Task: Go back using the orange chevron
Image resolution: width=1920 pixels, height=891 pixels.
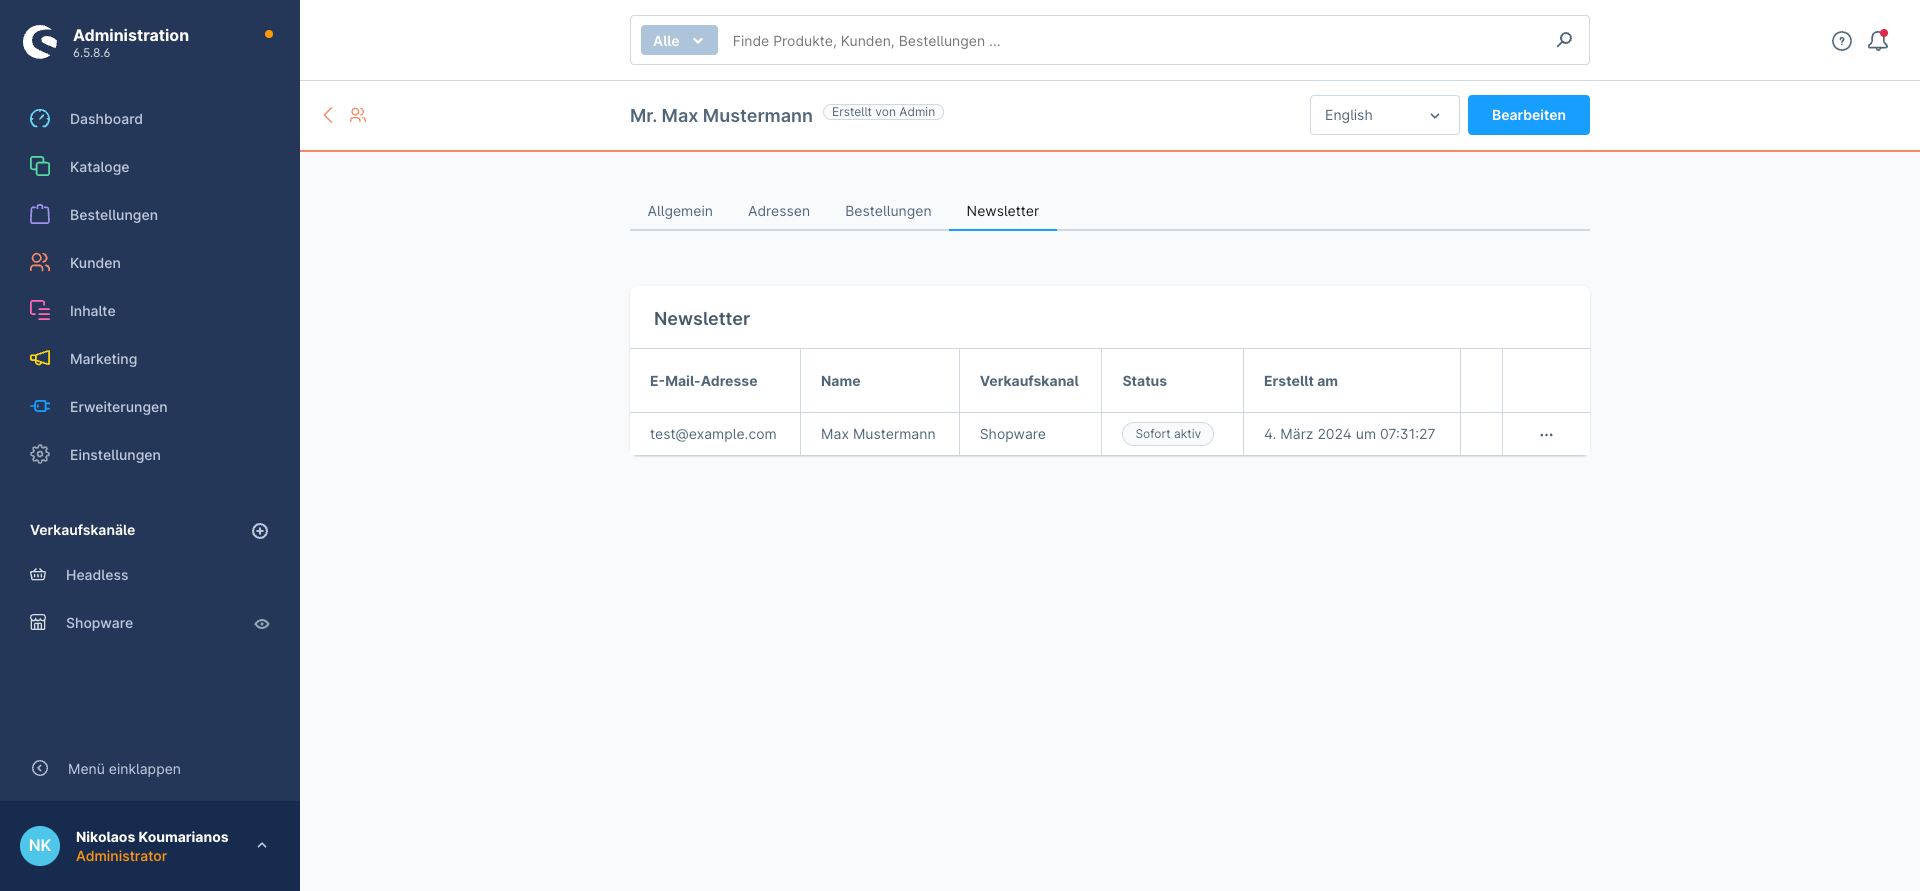Action: (x=328, y=115)
